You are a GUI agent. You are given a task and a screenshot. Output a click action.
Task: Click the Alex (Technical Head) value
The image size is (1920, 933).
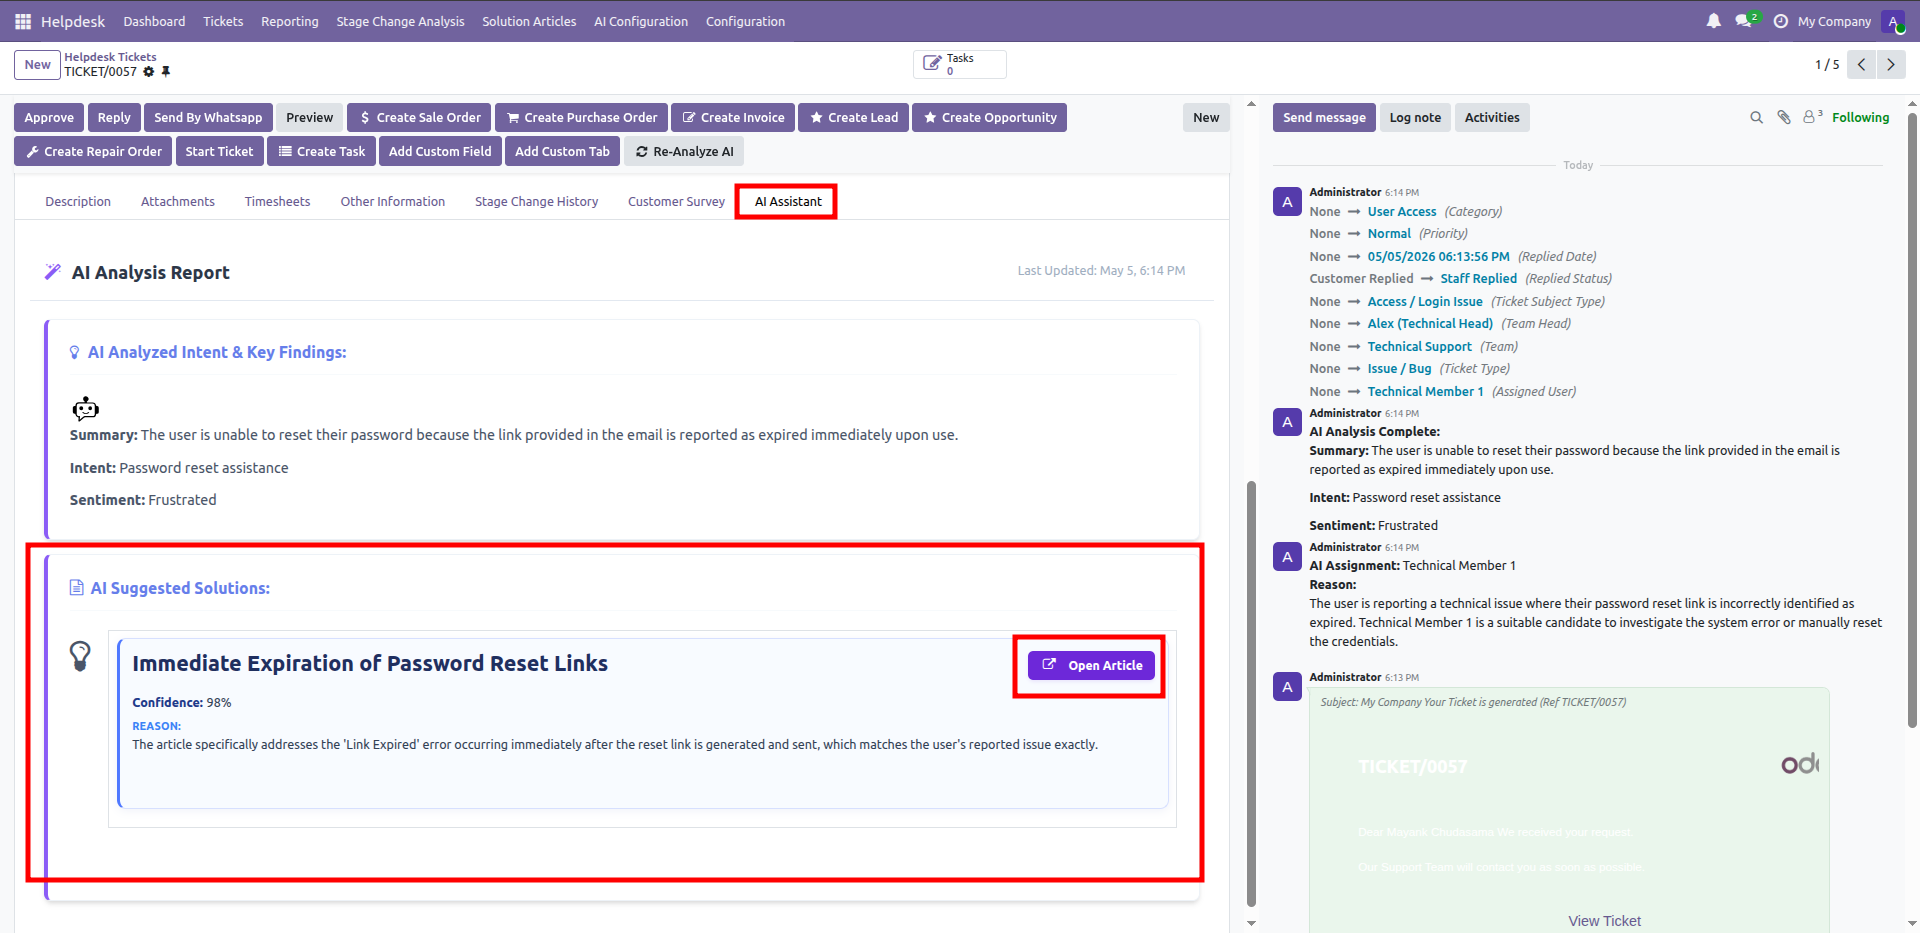[1430, 324]
